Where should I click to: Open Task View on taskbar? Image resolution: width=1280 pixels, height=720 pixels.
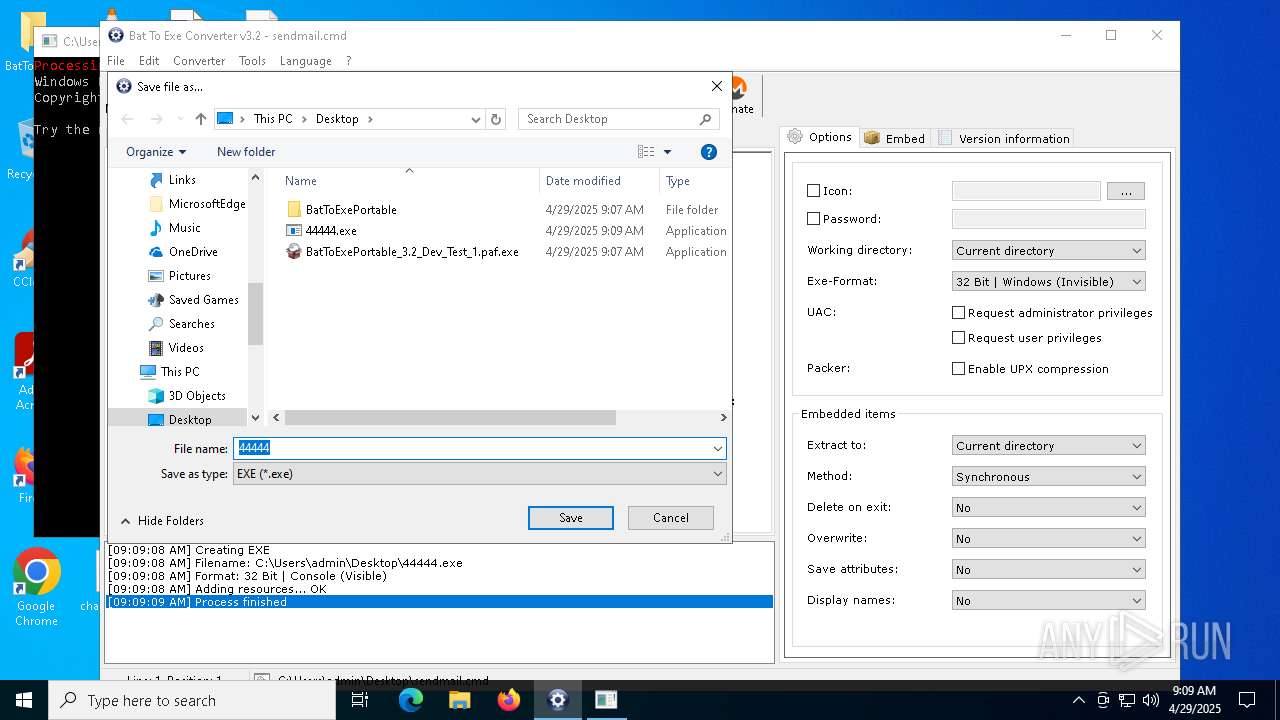point(360,700)
